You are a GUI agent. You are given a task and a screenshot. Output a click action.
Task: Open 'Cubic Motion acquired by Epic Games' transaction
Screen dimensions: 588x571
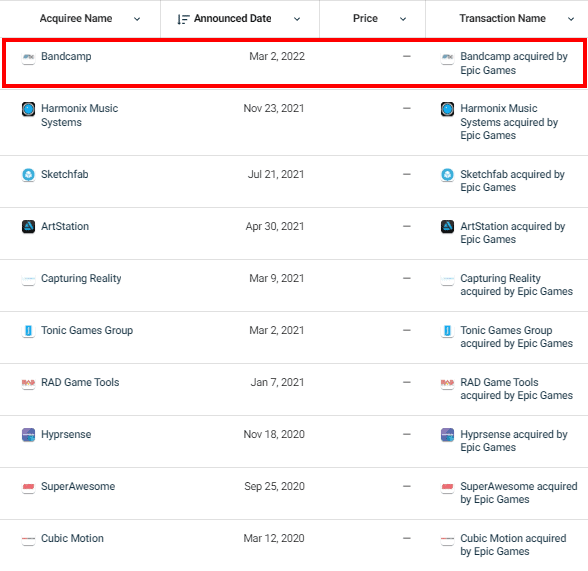click(x=513, y=545)
